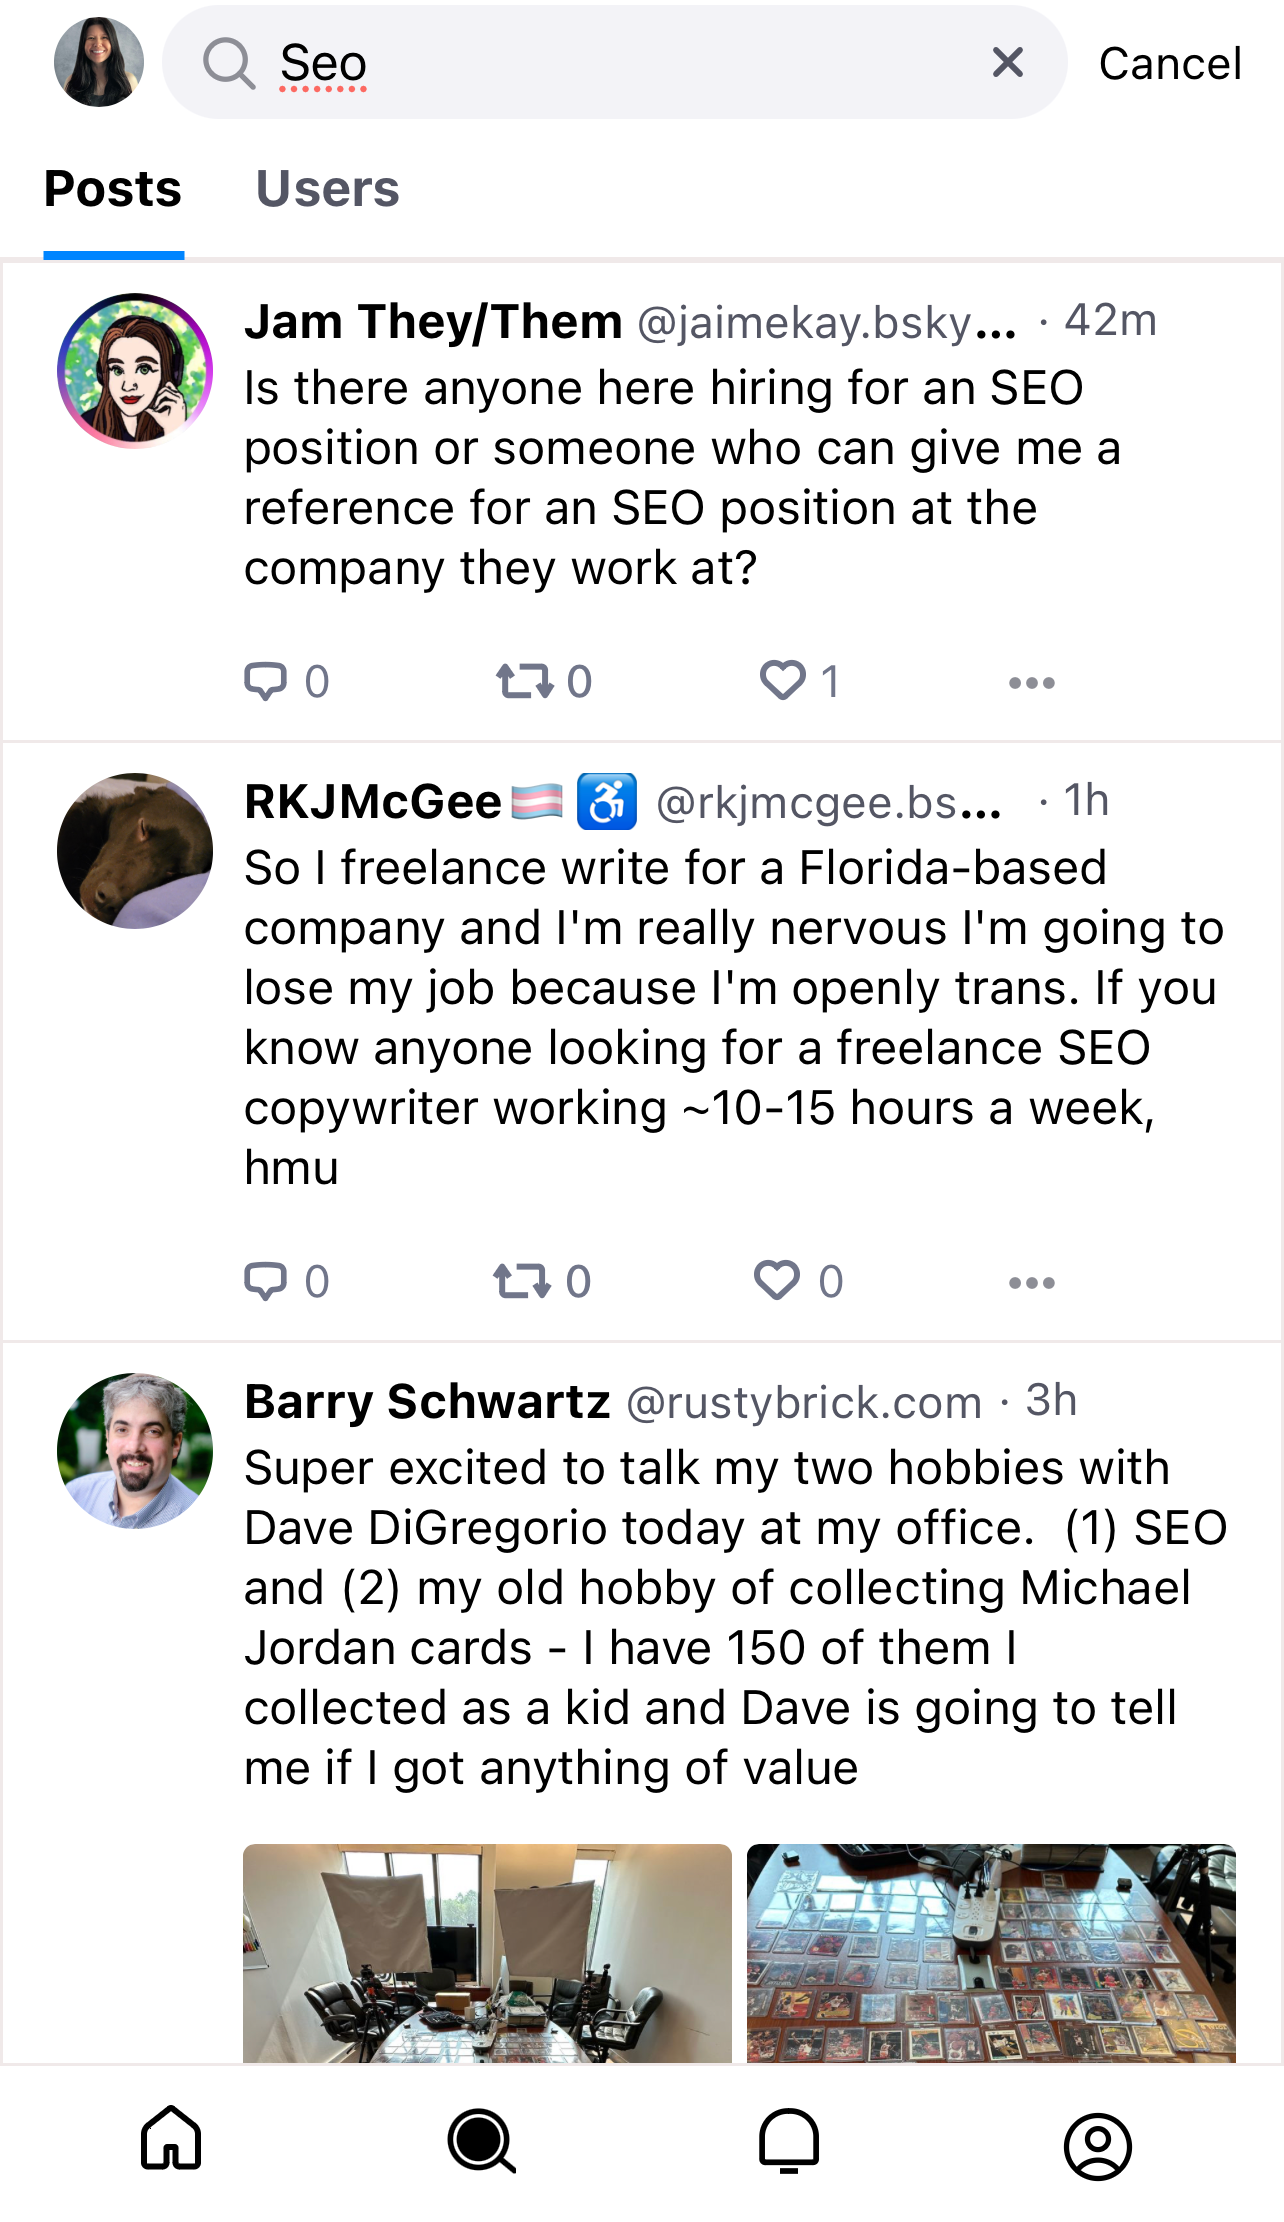
Task: Open more options on RKJMcGee's post
Action: (1032, 1283)
